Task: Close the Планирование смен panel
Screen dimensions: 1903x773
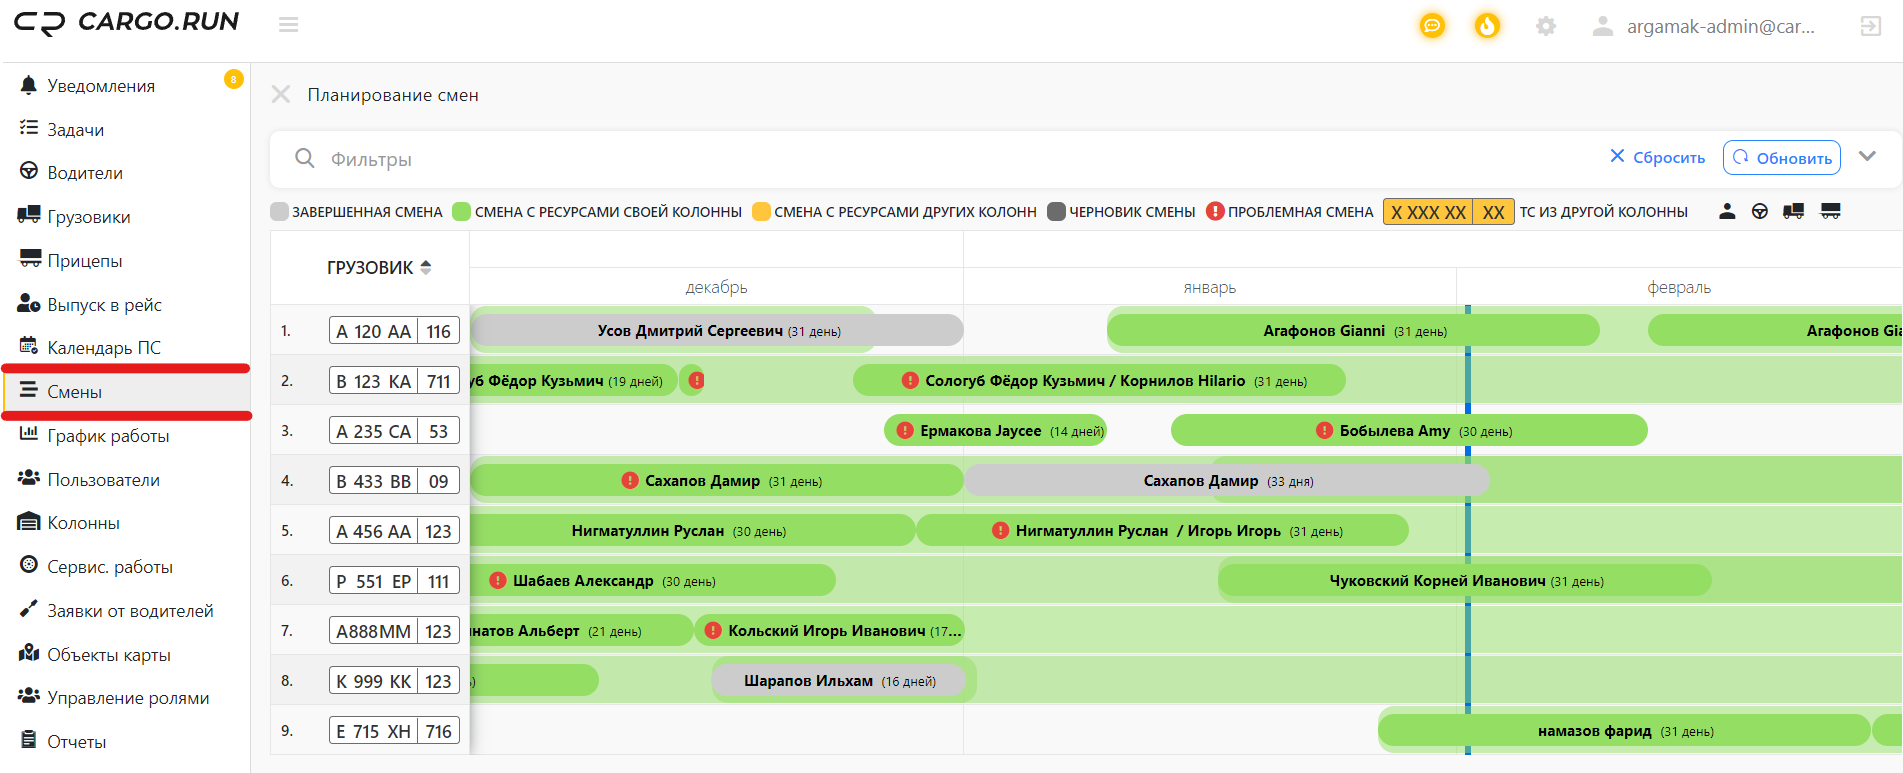Action: coord(281,94)
